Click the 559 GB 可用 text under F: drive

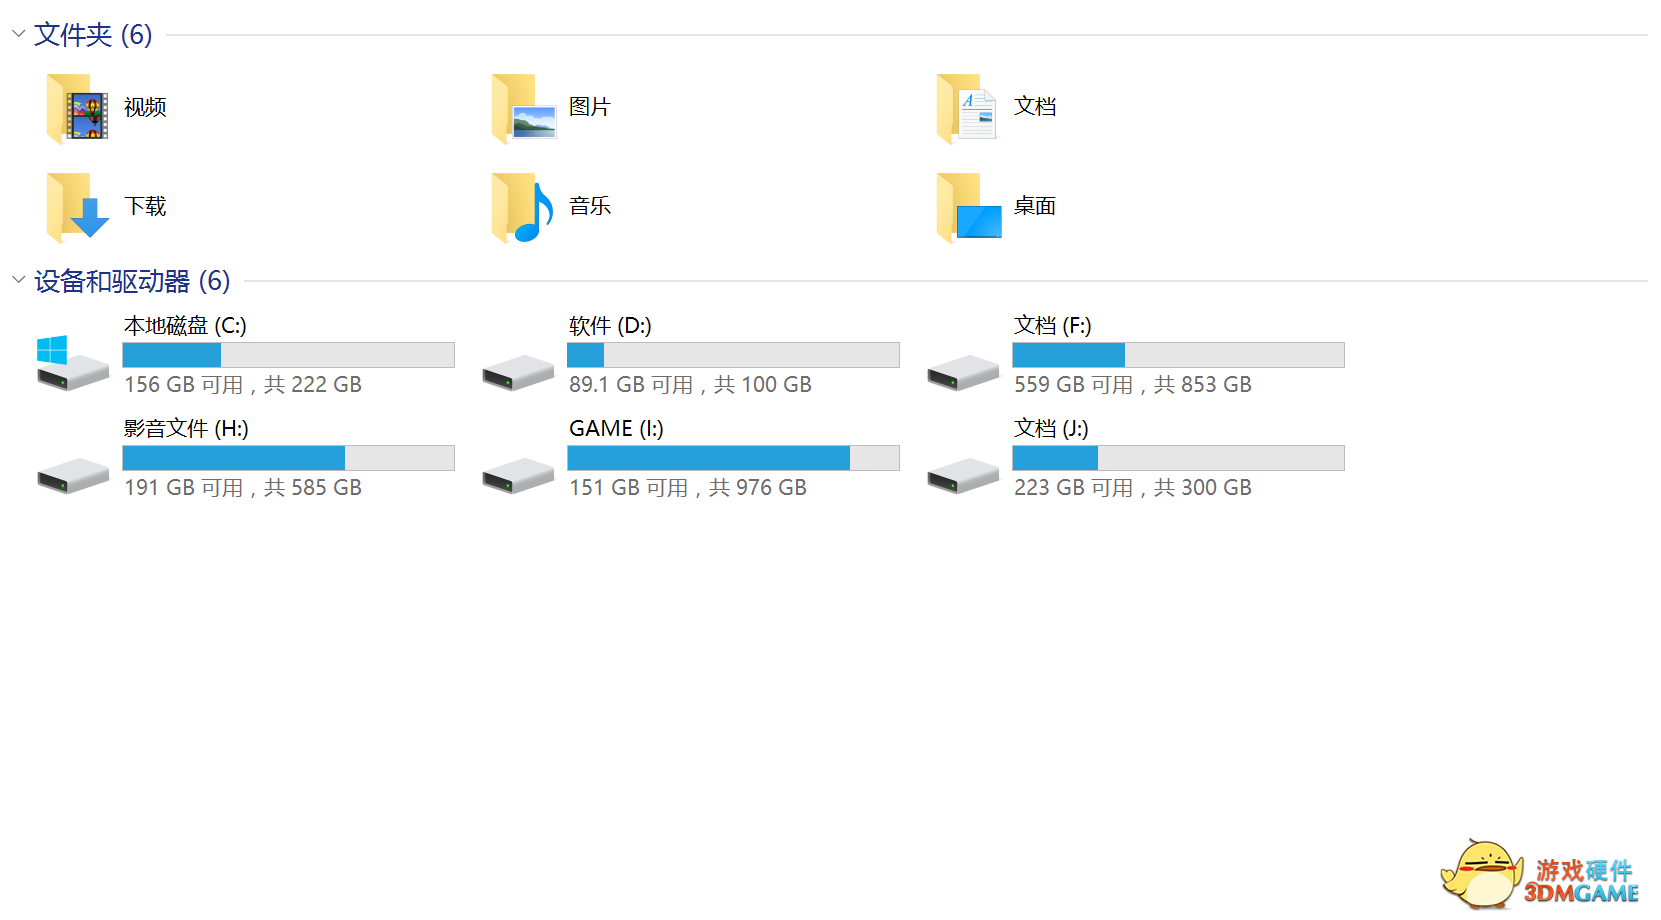point(1073,385)
